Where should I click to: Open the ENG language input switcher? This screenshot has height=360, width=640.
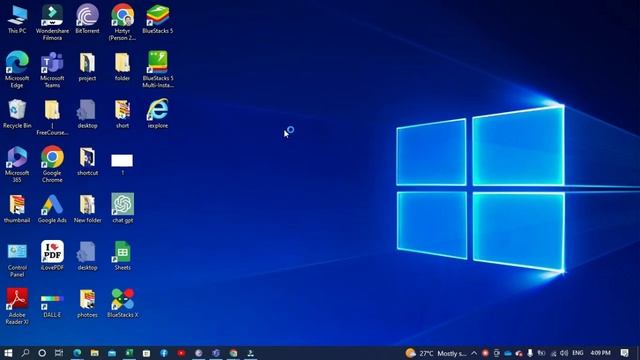578,353
